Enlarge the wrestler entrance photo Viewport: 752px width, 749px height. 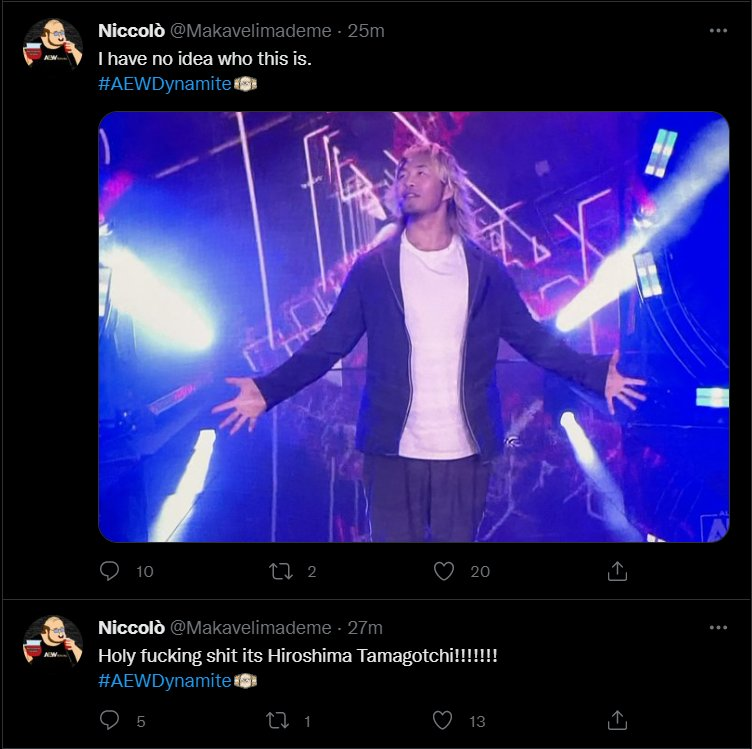coord(413,326)
